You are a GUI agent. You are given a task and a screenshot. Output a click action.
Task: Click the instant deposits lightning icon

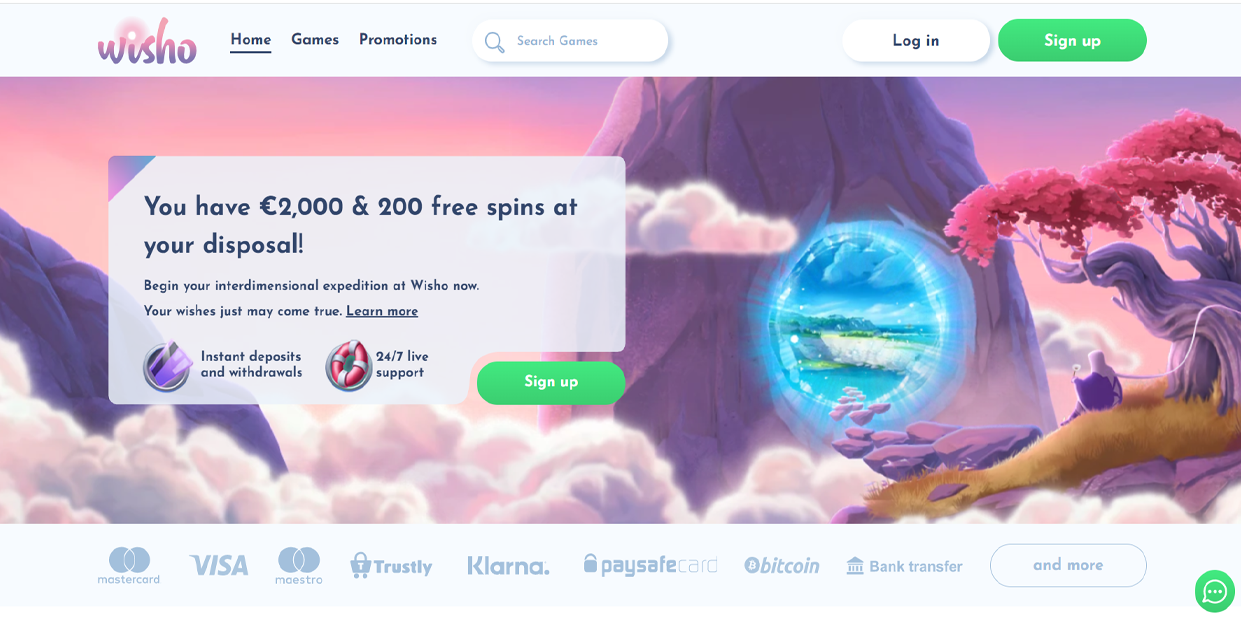pyautogui.click(x=167, y=366)
